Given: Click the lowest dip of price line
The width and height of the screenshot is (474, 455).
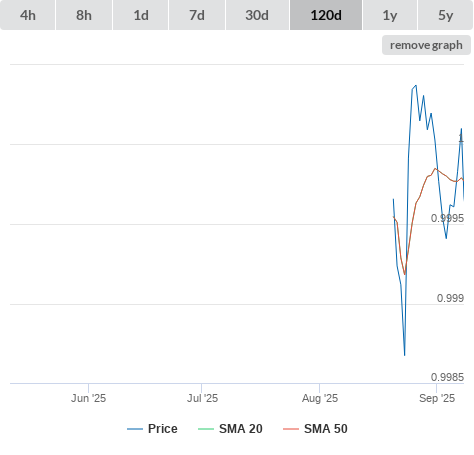Looking at the screenshot, I should click(x=405, y=355).
